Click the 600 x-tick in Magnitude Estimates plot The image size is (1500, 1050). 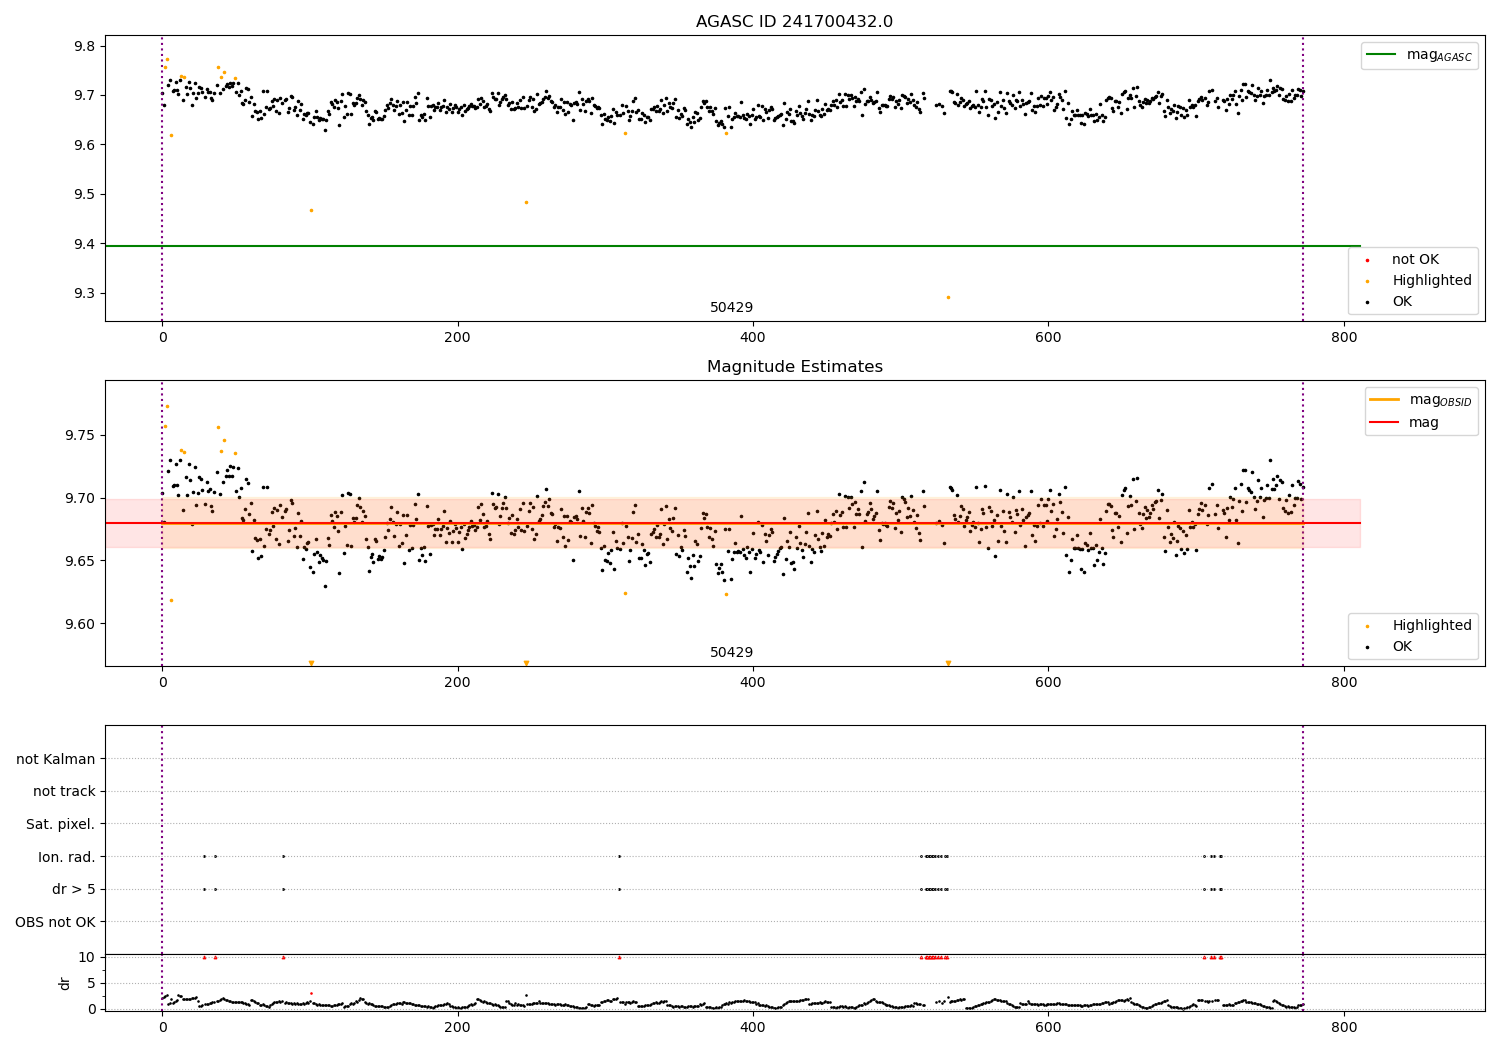pos(1048,682)
